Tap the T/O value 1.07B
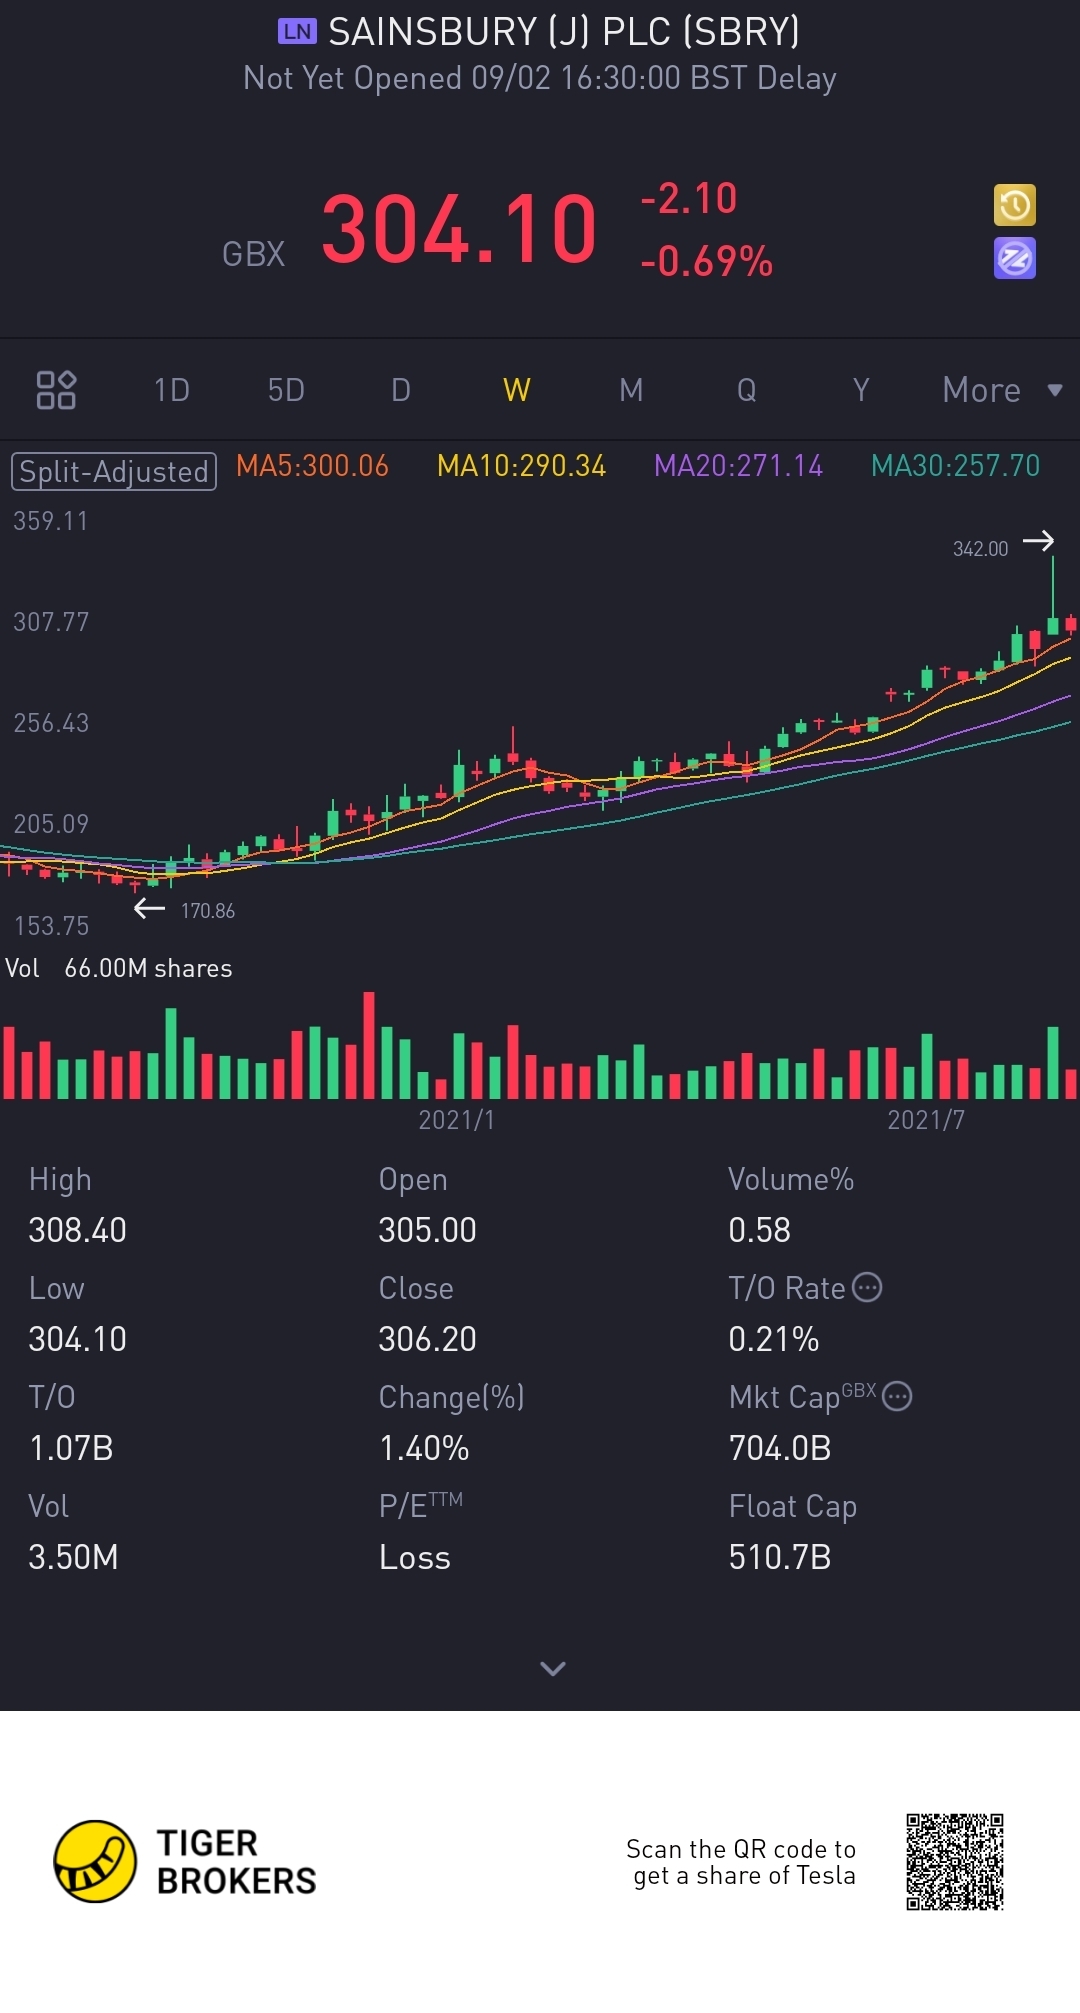This screenshot has width=1080, height=2013. 71,1448
